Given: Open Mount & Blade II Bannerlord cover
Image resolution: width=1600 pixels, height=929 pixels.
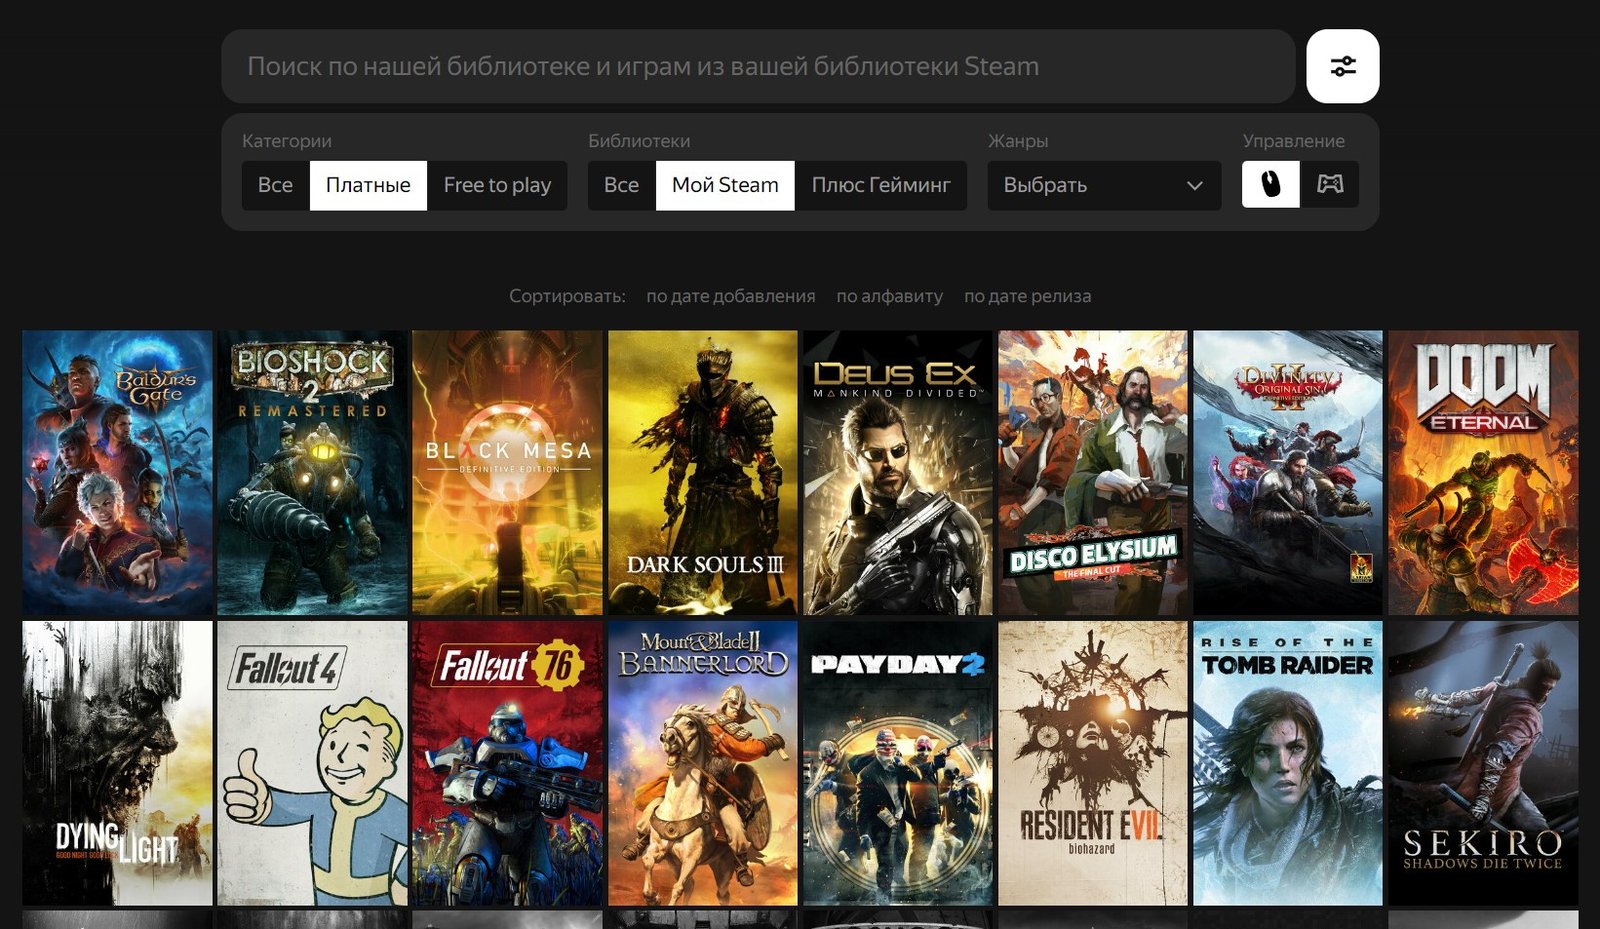Looking at the screenshot, I should point(703,763).
